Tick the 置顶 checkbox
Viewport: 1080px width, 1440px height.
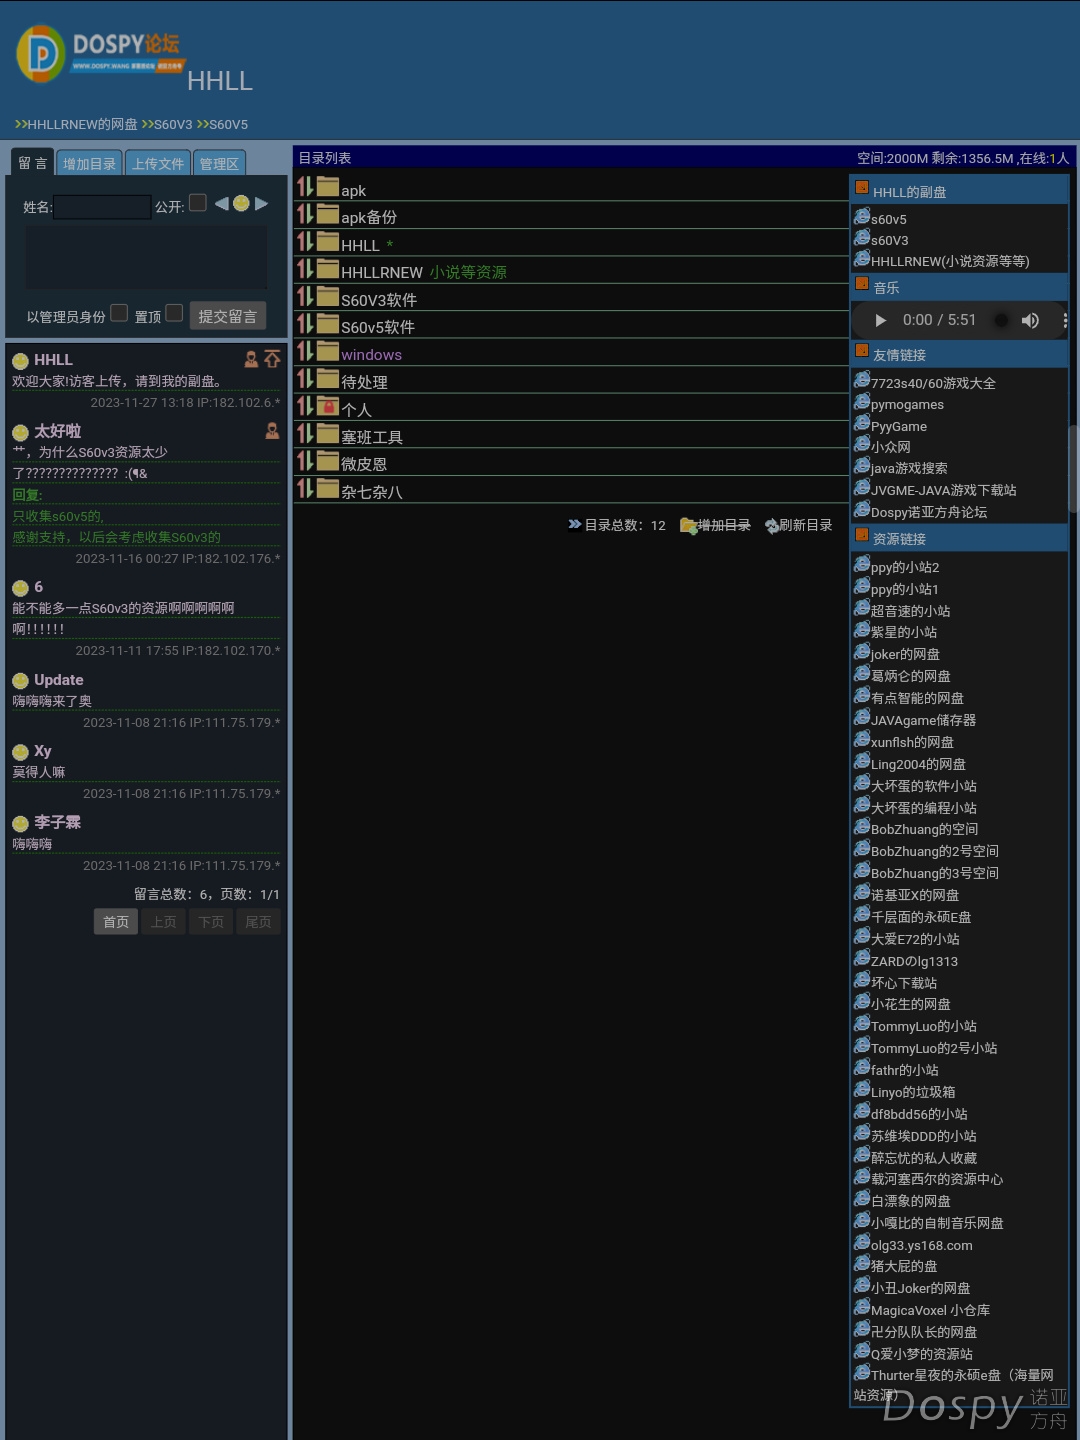coord(174,313)
